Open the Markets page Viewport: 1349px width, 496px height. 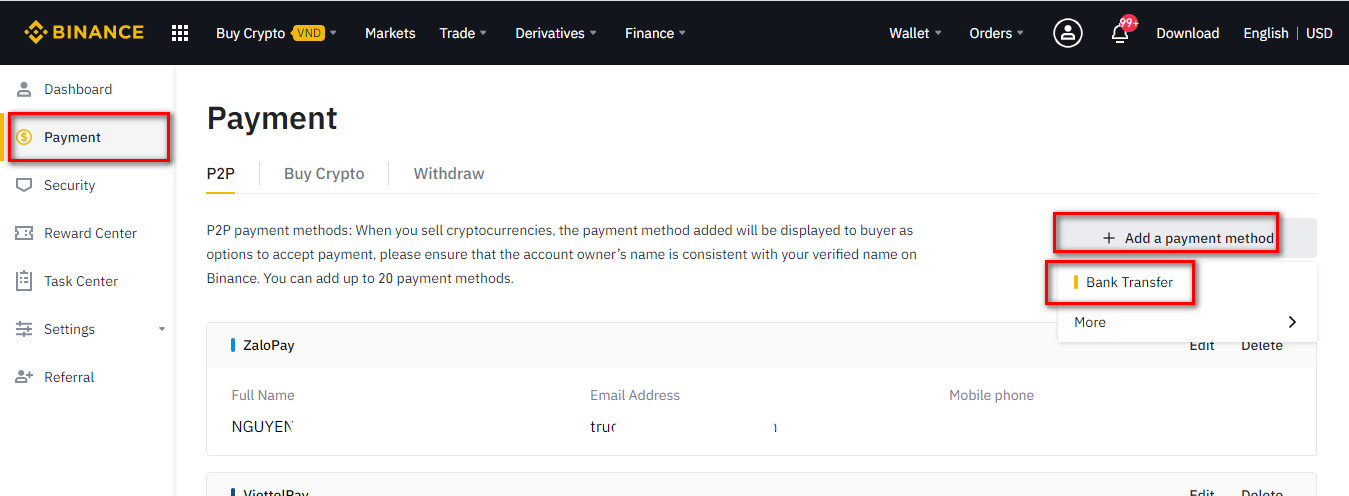pyautogui.click(x=390, y=33)
